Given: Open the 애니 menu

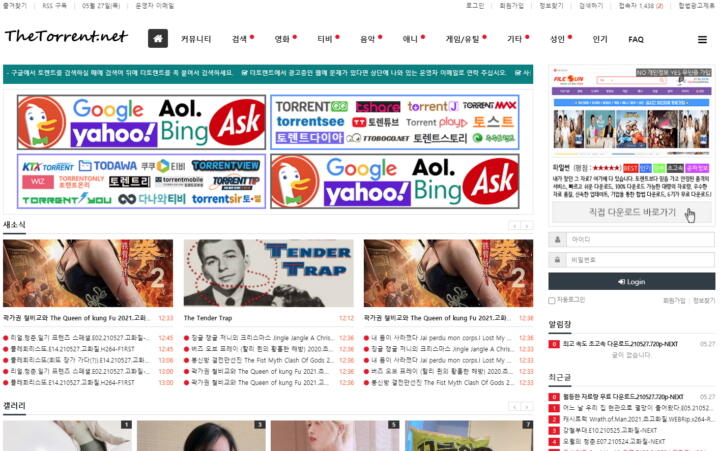Looking at the screenshot, I should 410,39.
